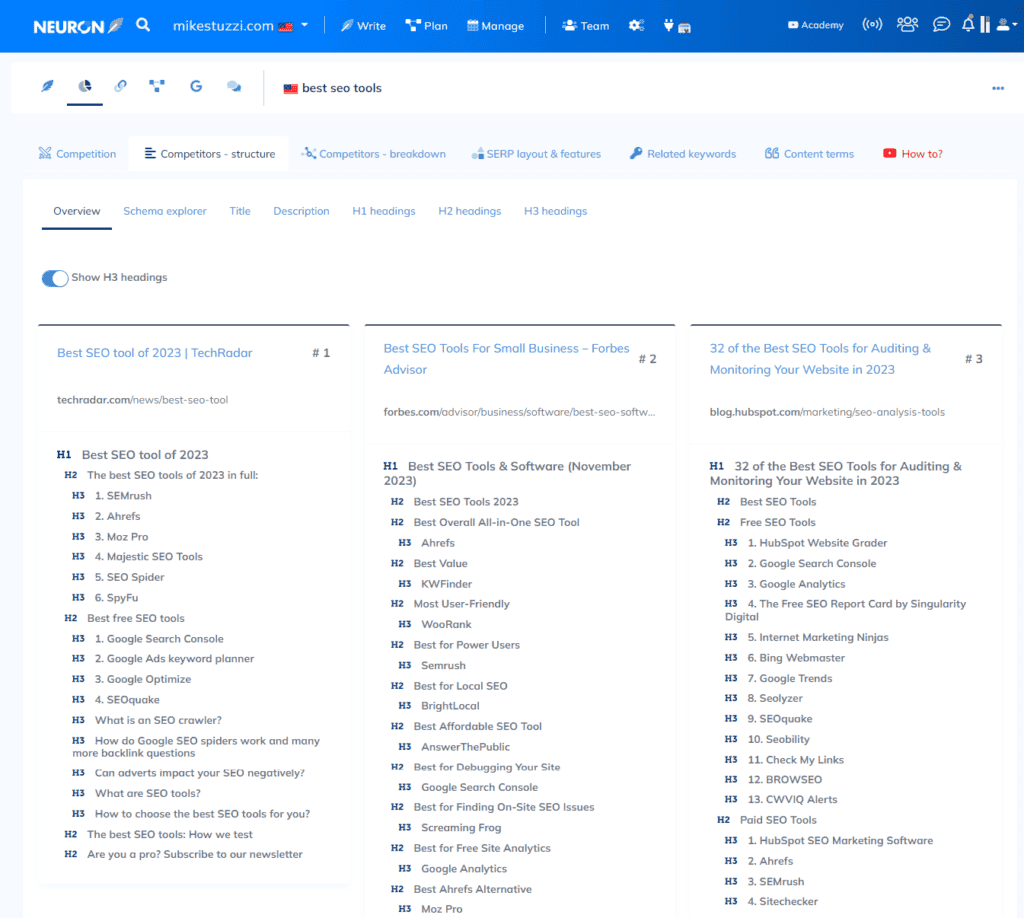Turn off the Show H3 headings switch
Image resolution: width=1024 pixels, height=918 pixels.
tap(54, 278)
